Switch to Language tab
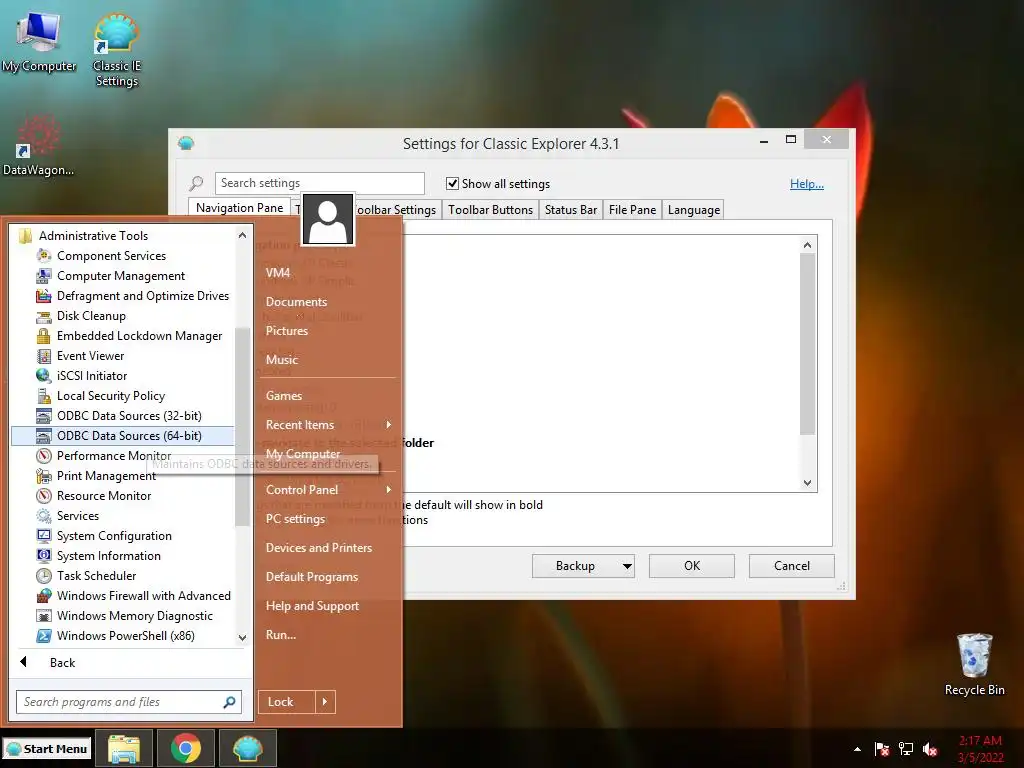This screenshot has height=768, width=1024. click(x=694, y=210)
